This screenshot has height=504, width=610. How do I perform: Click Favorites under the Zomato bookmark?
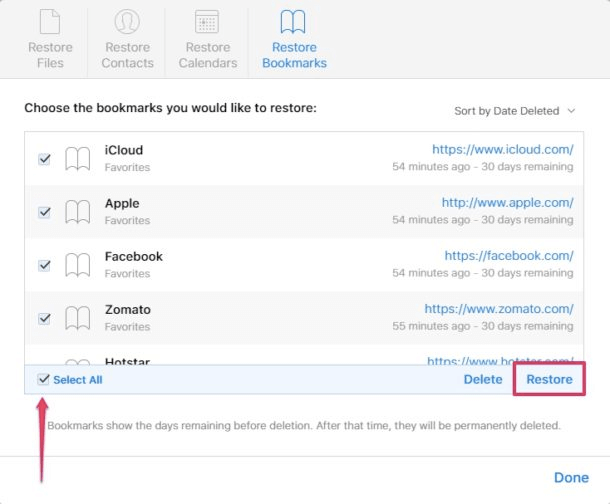point(127,327)
